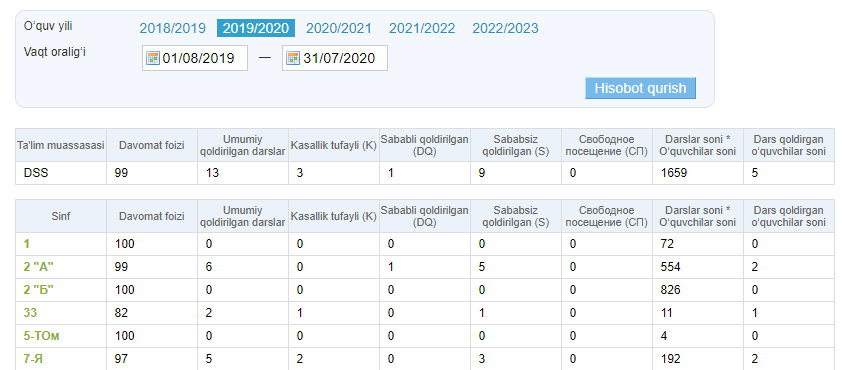
Task: Click the Vaqt oralig'i label
Action: (55, 52)
